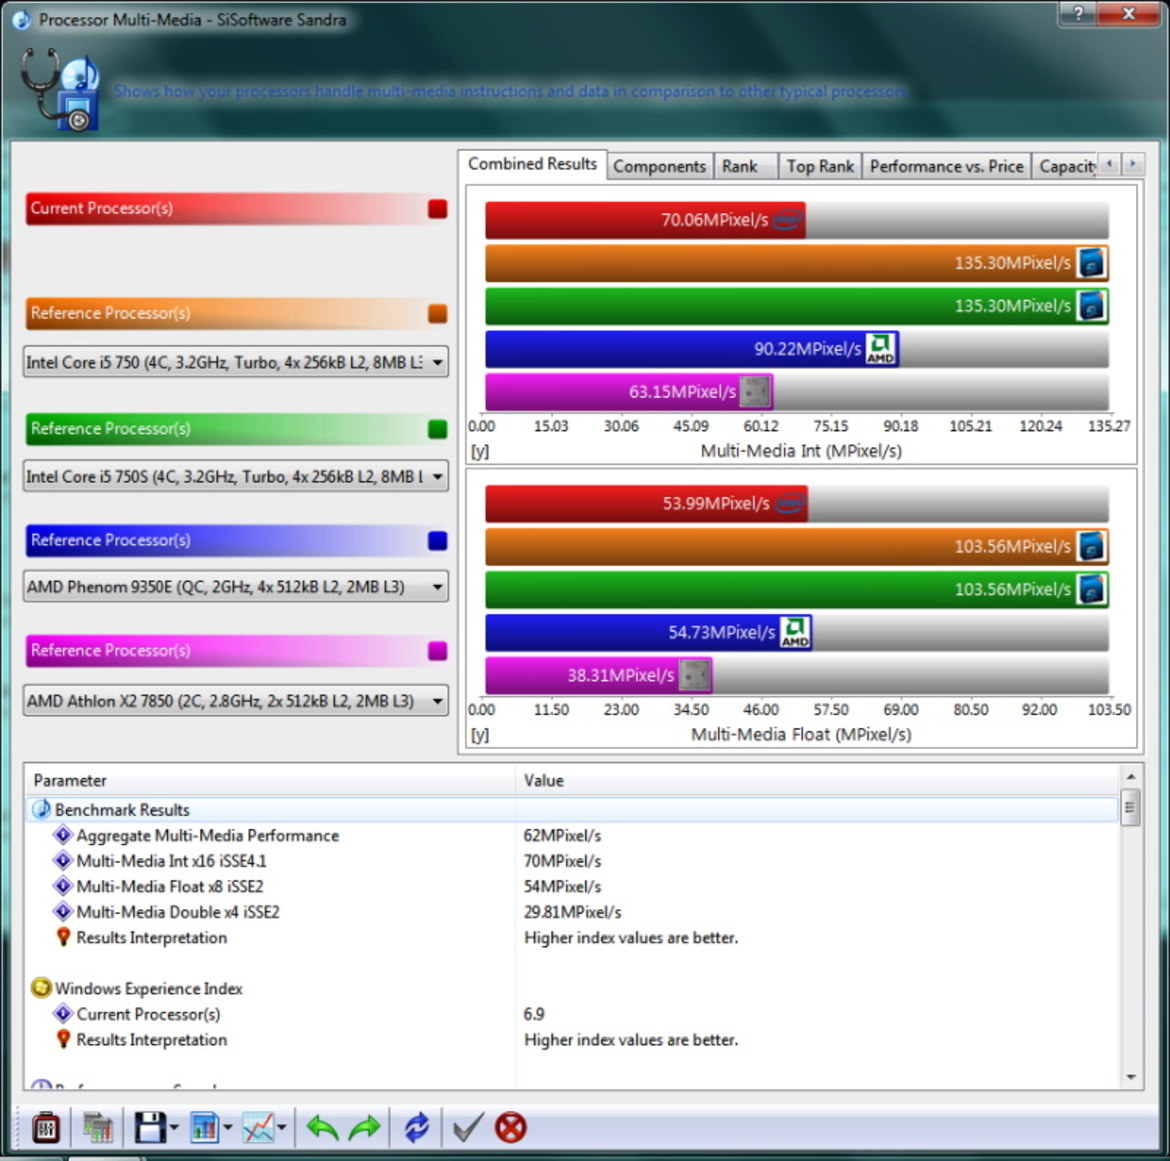This screenshot has width=1170, height=1161.
Task: Open the save dropdown arrow beside floppy icon
Action: (175, 1127)
